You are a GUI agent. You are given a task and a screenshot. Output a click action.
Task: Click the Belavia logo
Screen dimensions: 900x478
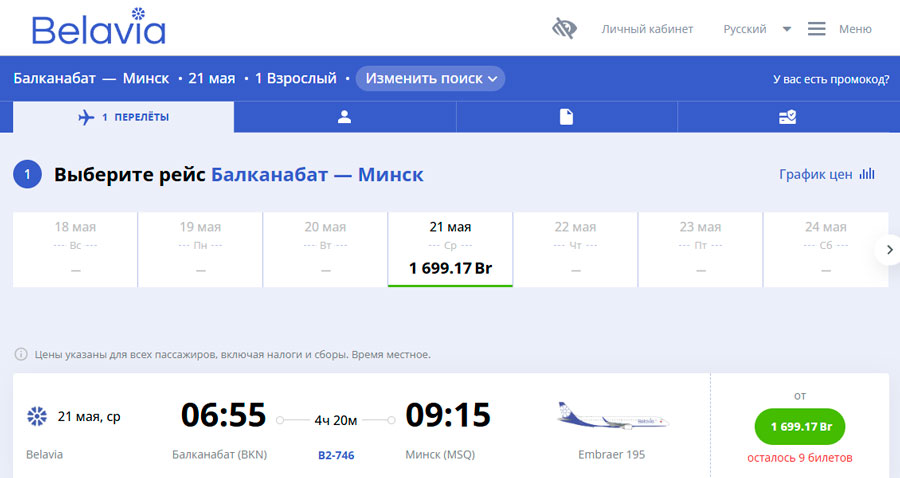99,27
